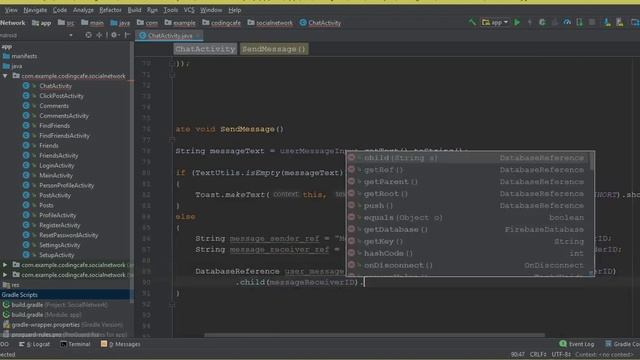
Task: Click the autocomplete popup scrollbar
Action: pyautogui.click(x=591, y=162)
